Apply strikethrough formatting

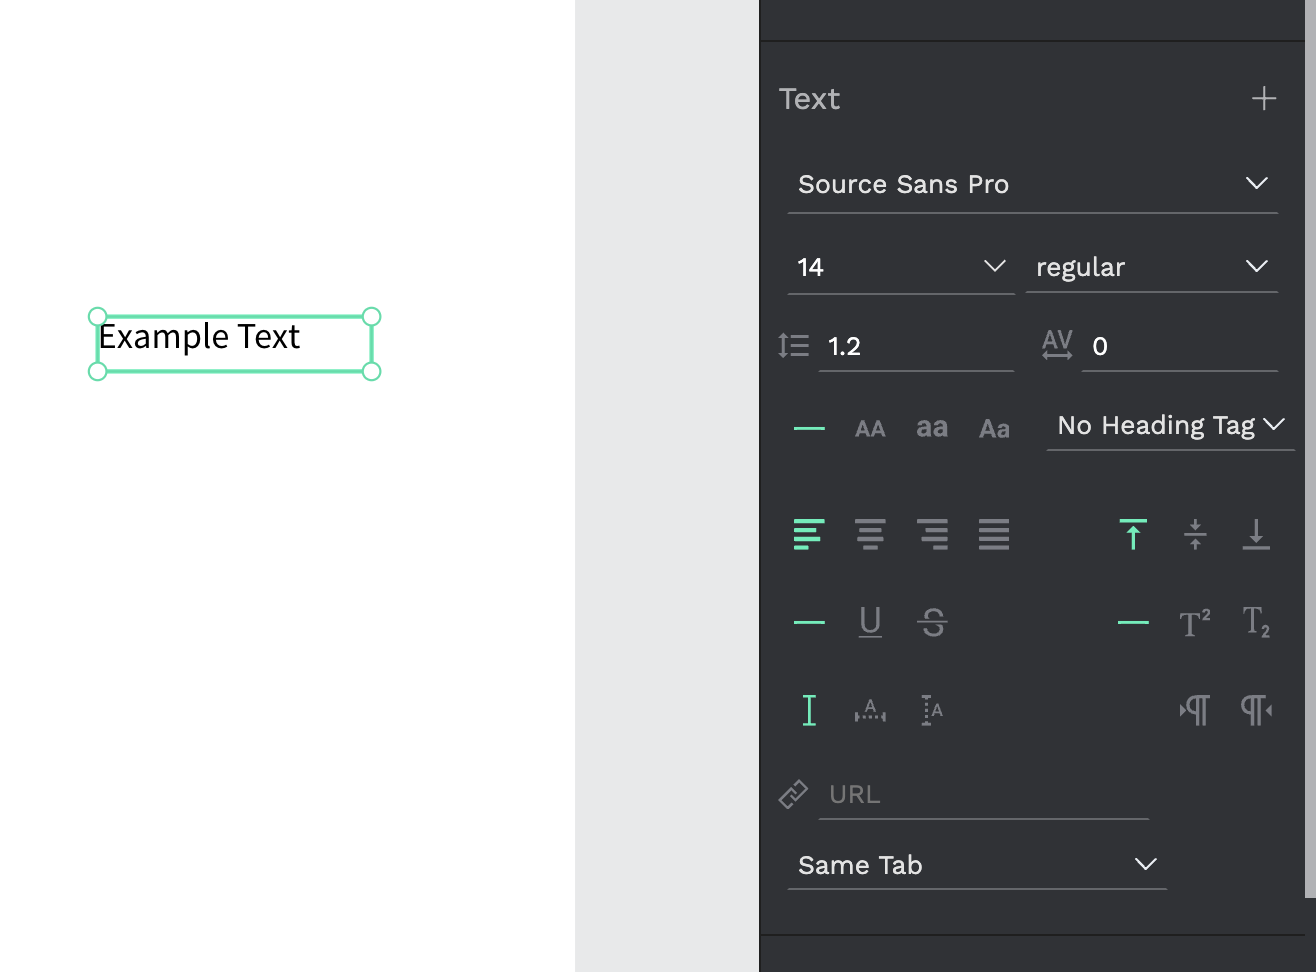932,622
